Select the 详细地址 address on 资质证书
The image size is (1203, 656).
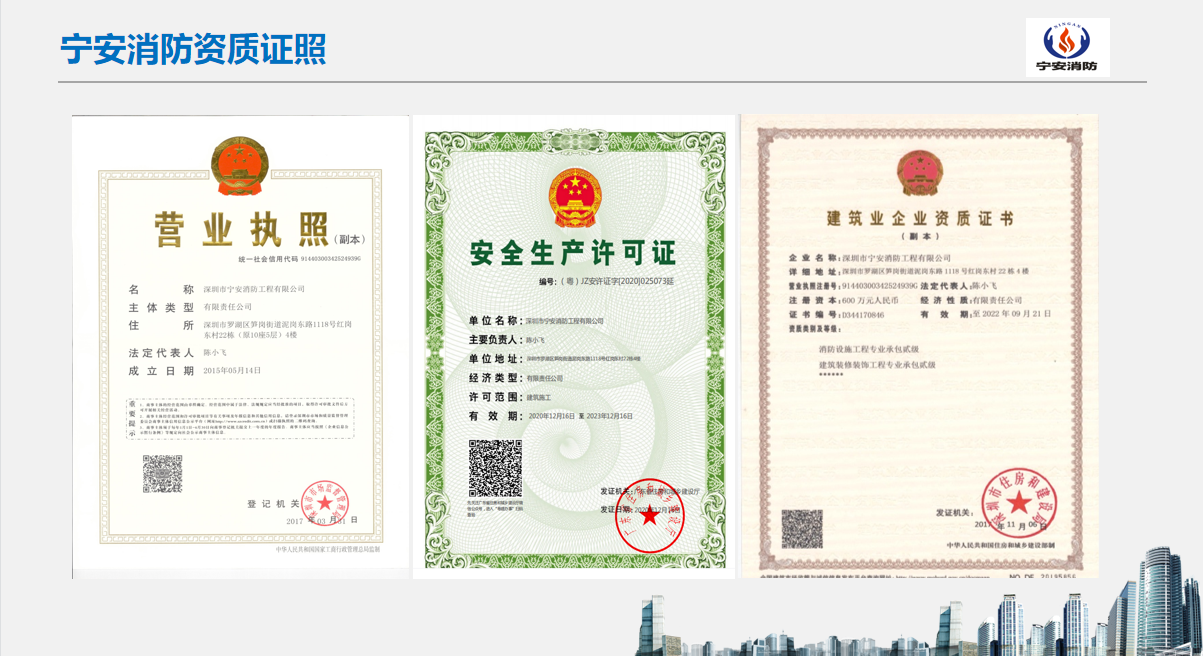(x=935, y=272)
